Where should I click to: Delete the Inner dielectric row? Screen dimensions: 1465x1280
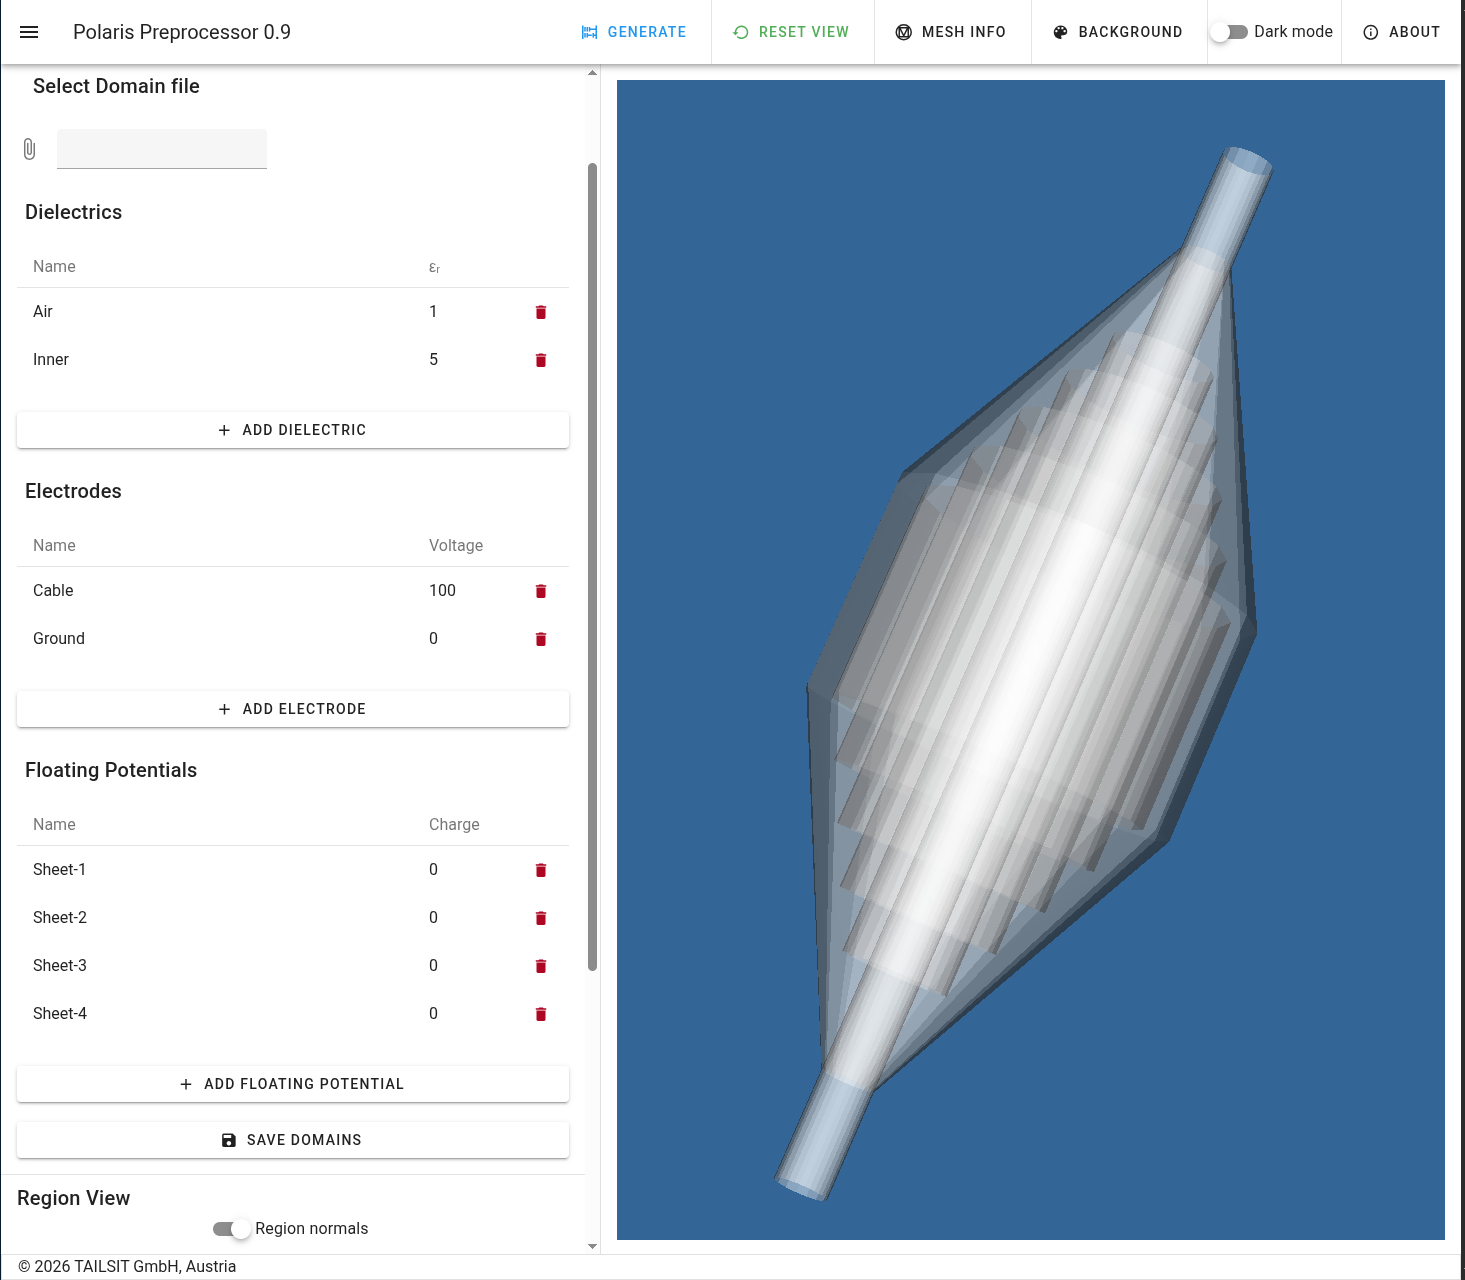pyautogui.click(x=541, y=360)
